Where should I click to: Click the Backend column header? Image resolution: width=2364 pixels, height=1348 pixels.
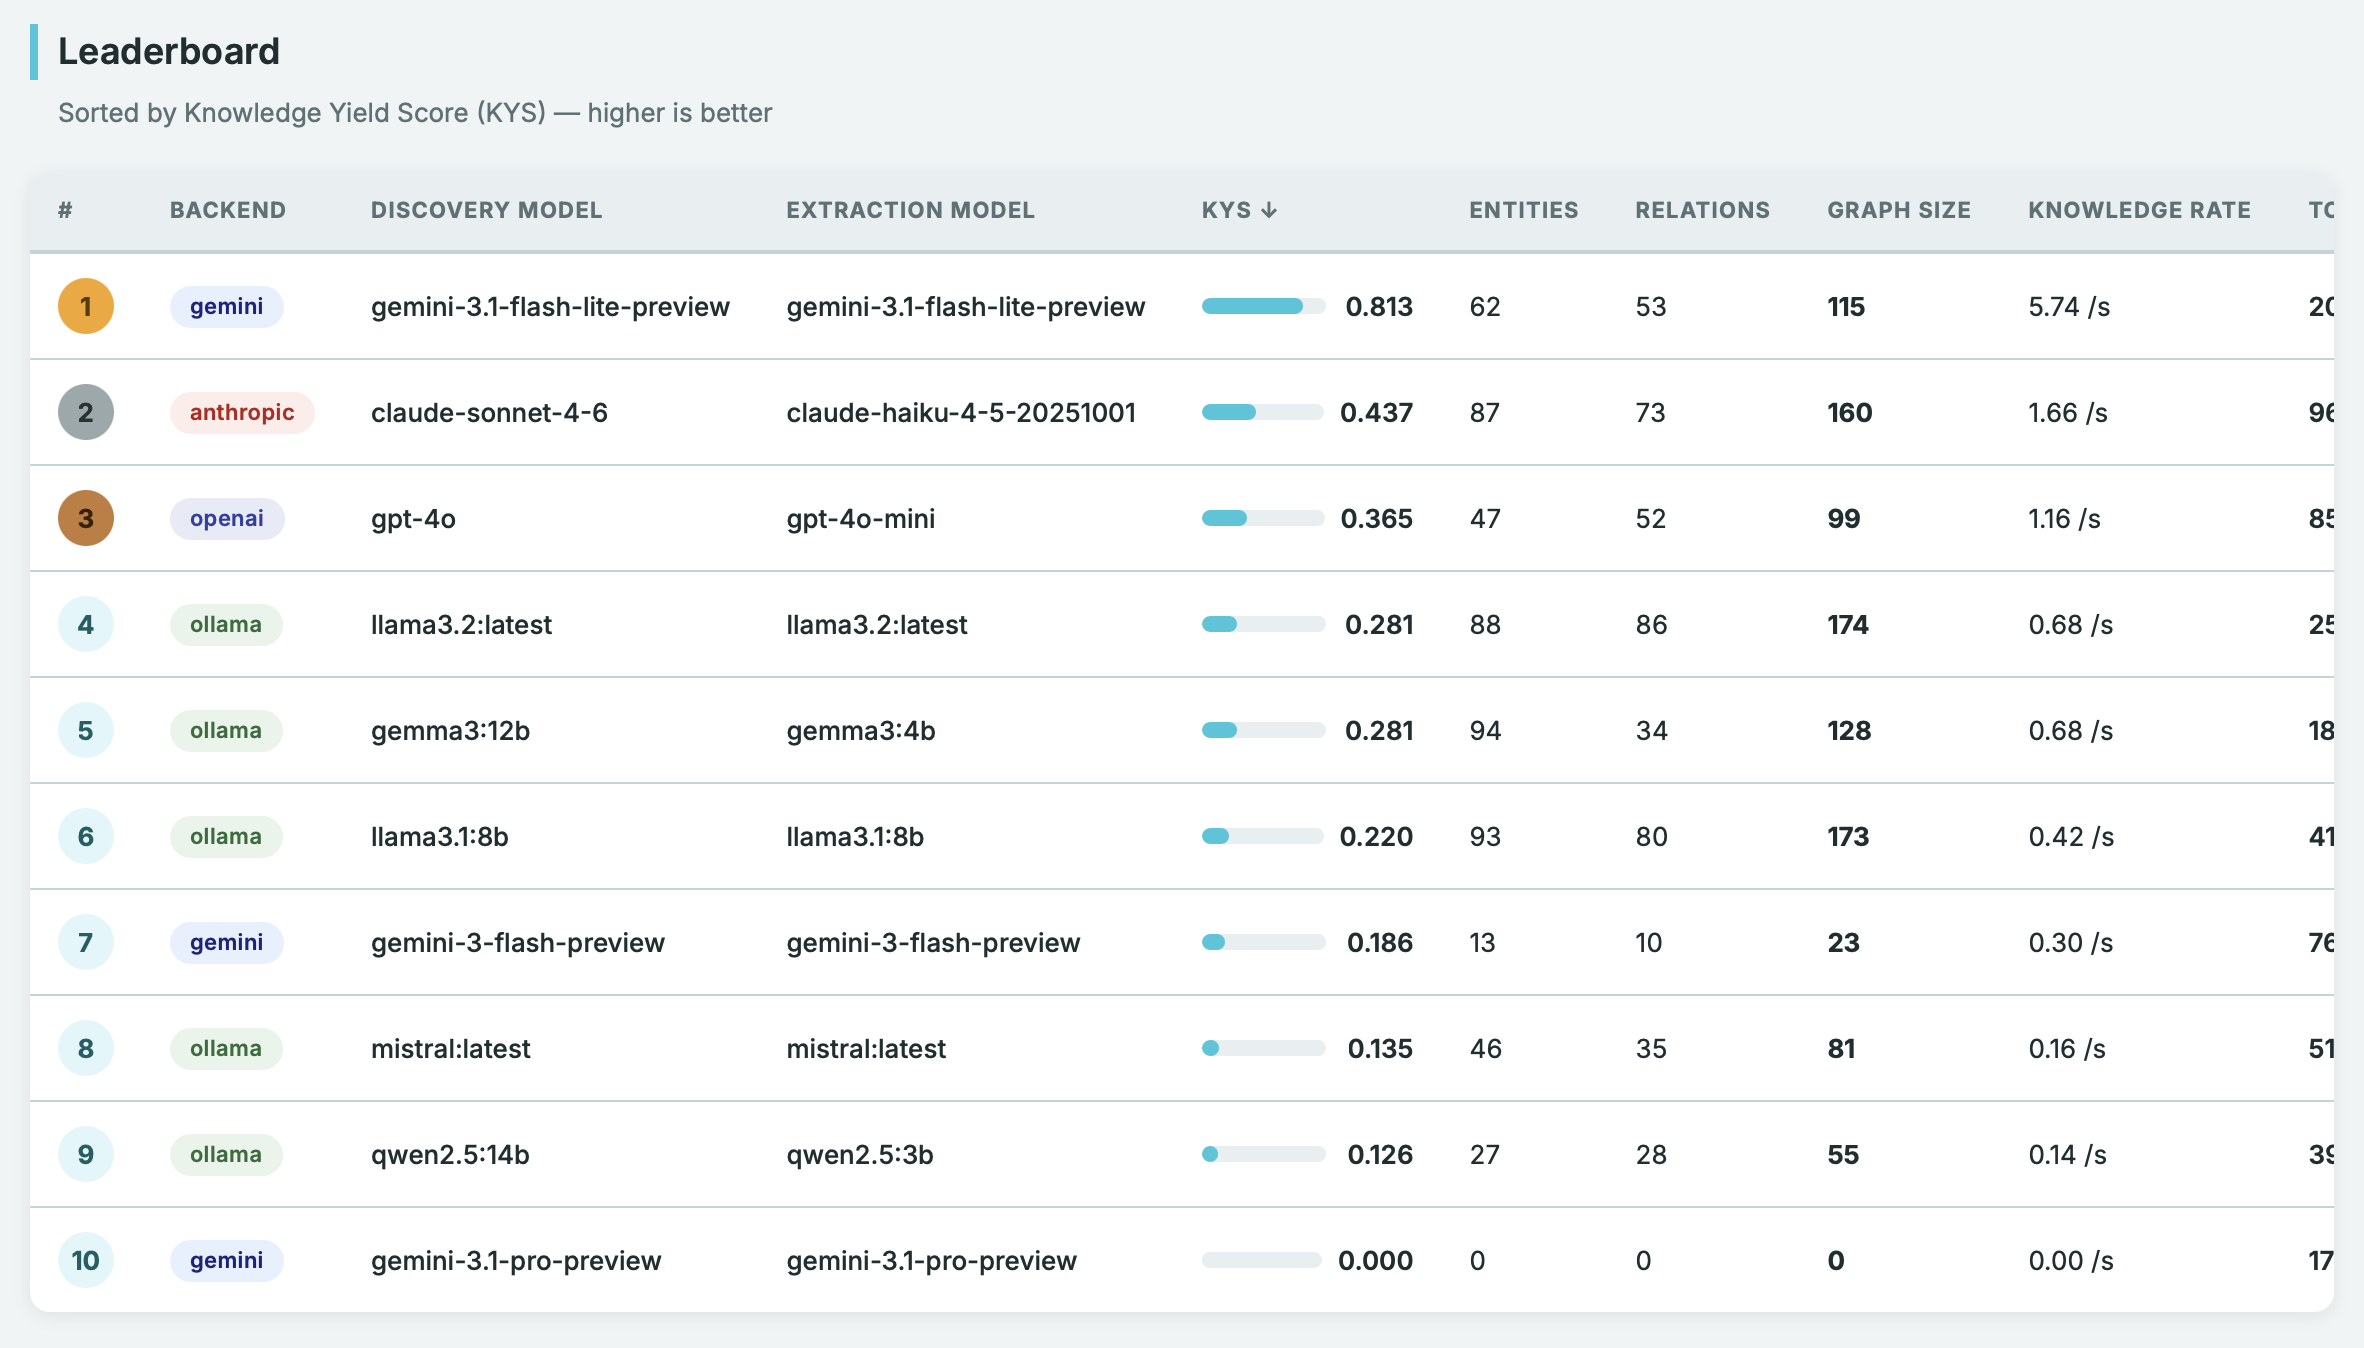point(228,210)
